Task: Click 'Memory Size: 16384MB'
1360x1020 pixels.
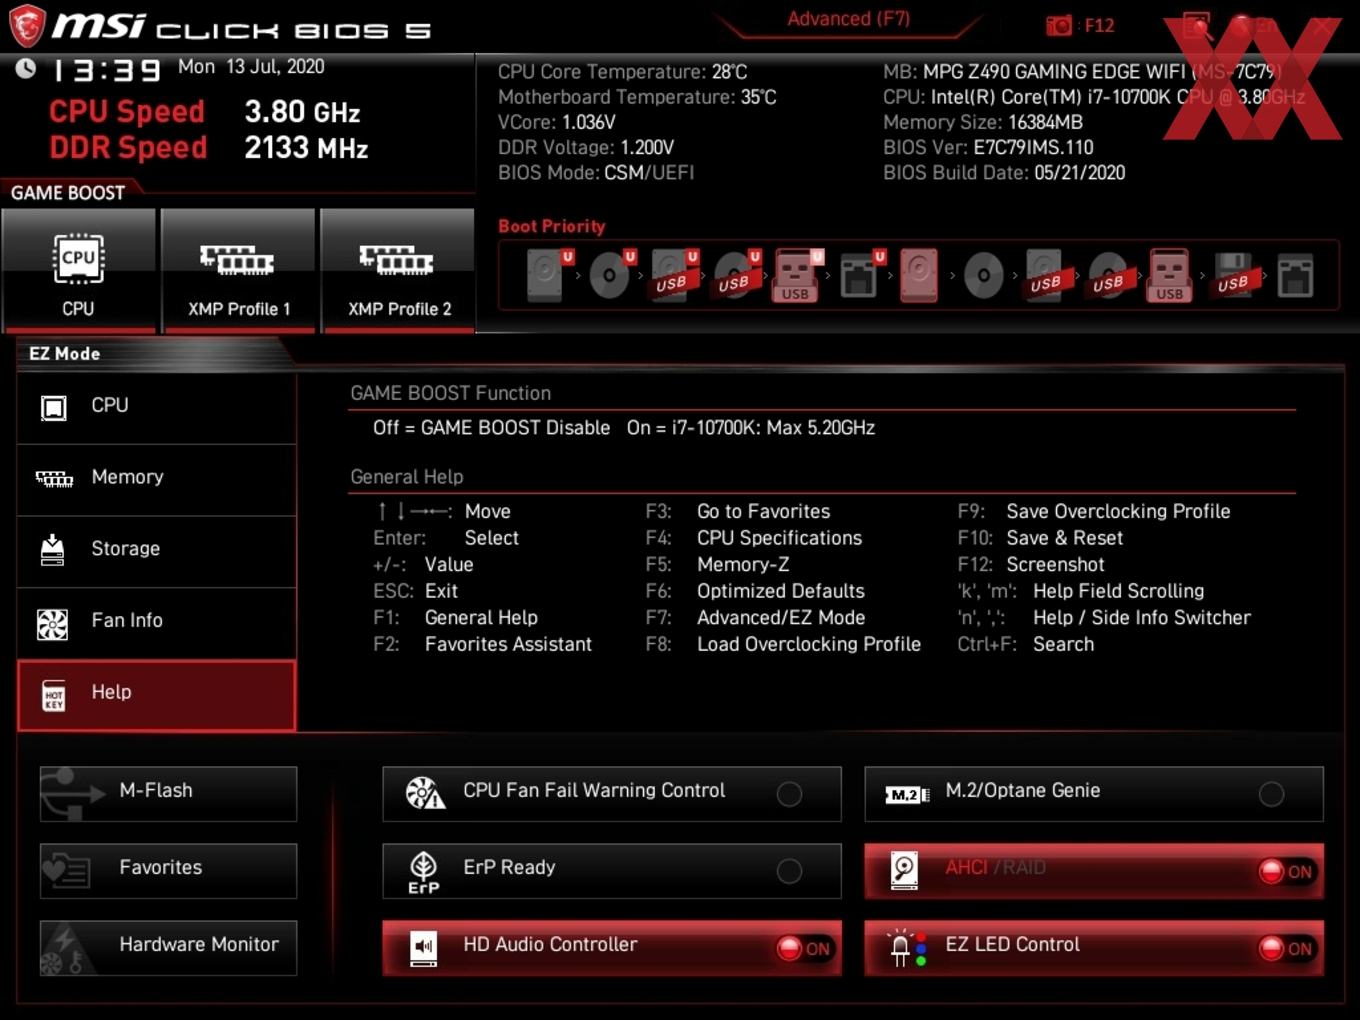Action: (x=983, y=122)
